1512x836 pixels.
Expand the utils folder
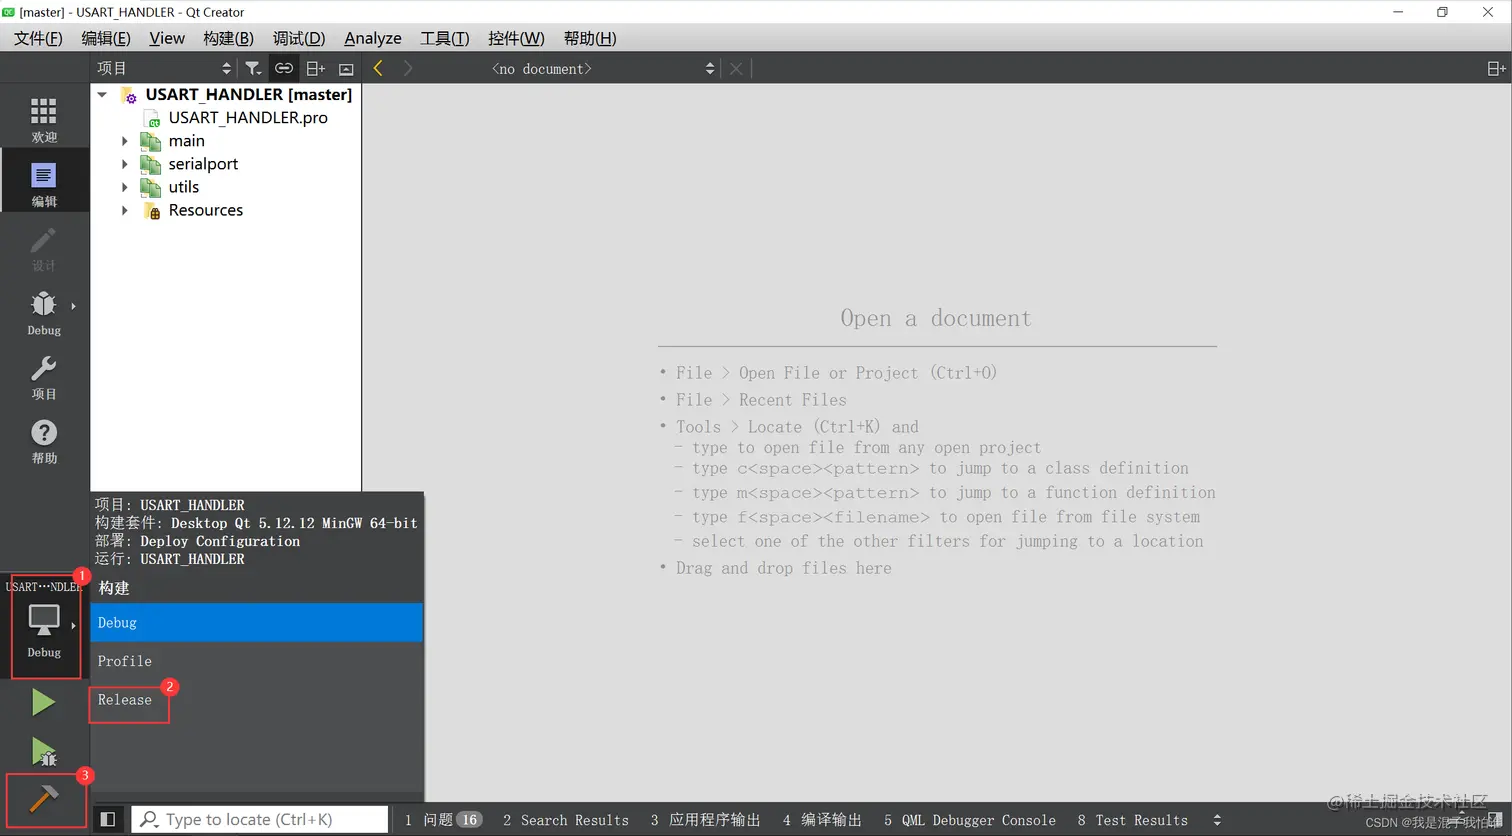click(x=125, y=187)
